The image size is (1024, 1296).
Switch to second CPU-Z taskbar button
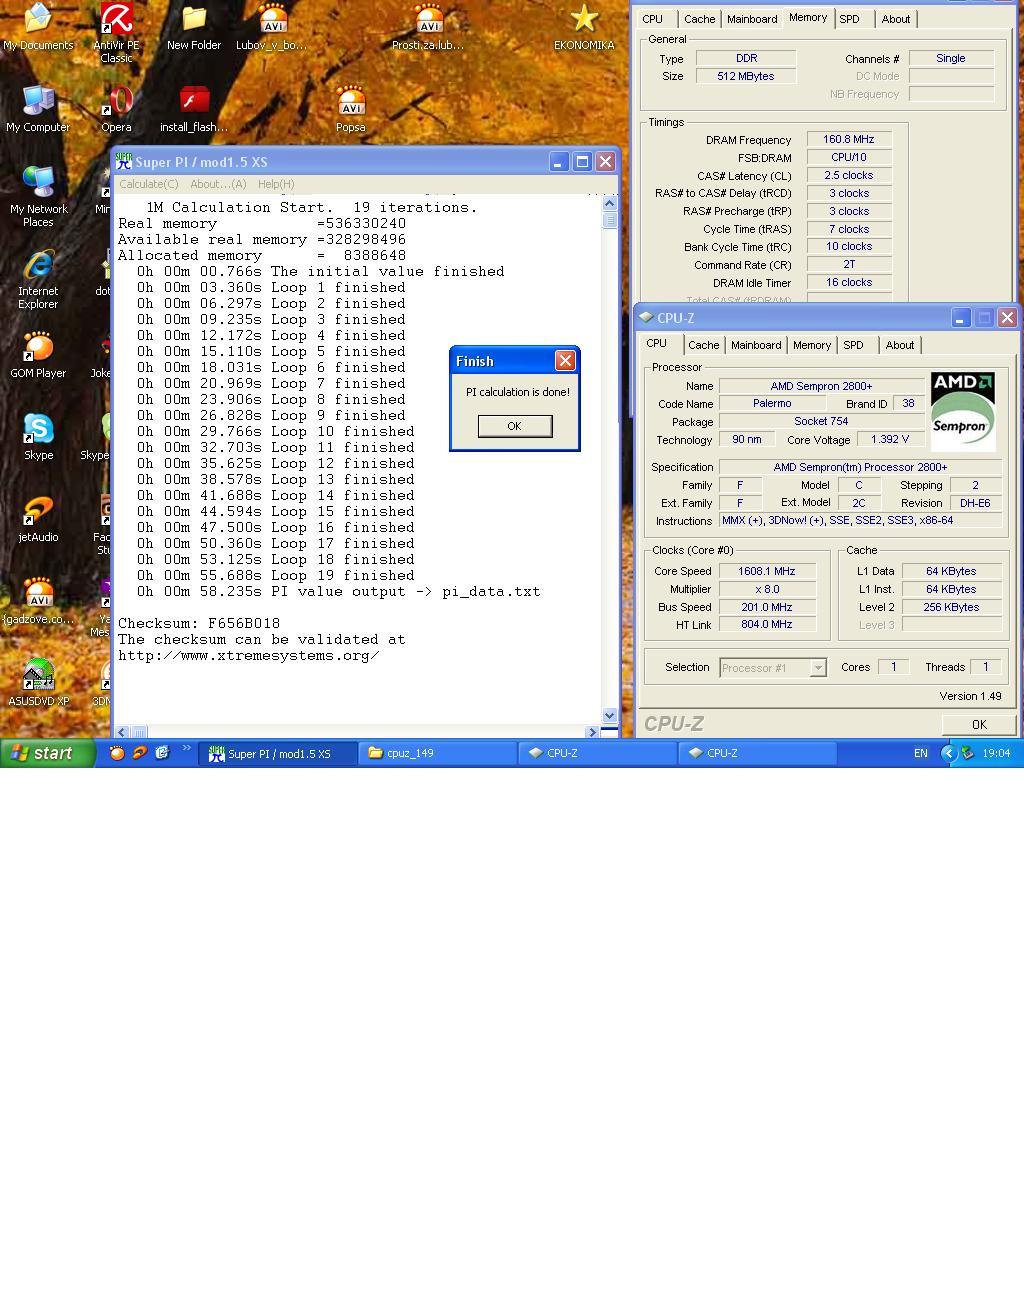click(758, 753)
